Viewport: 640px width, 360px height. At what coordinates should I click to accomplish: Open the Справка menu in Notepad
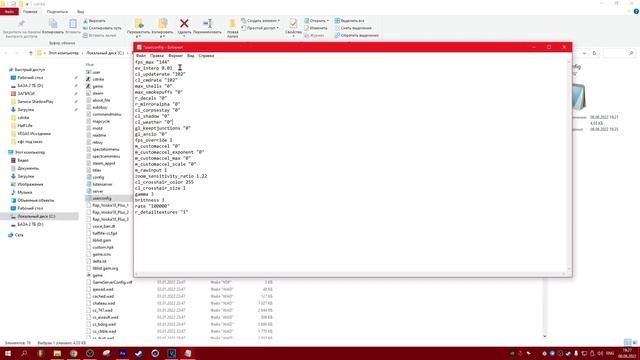pyautogui.click(x=206, y=56)
